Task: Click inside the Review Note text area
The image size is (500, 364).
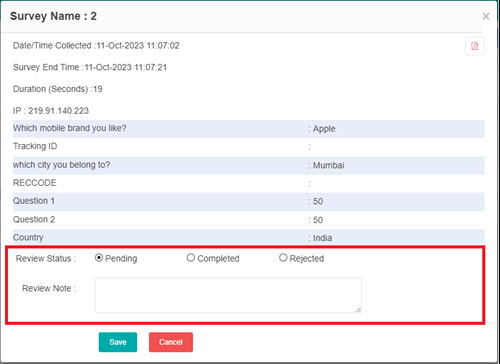Action: click(x=228, y=295)
